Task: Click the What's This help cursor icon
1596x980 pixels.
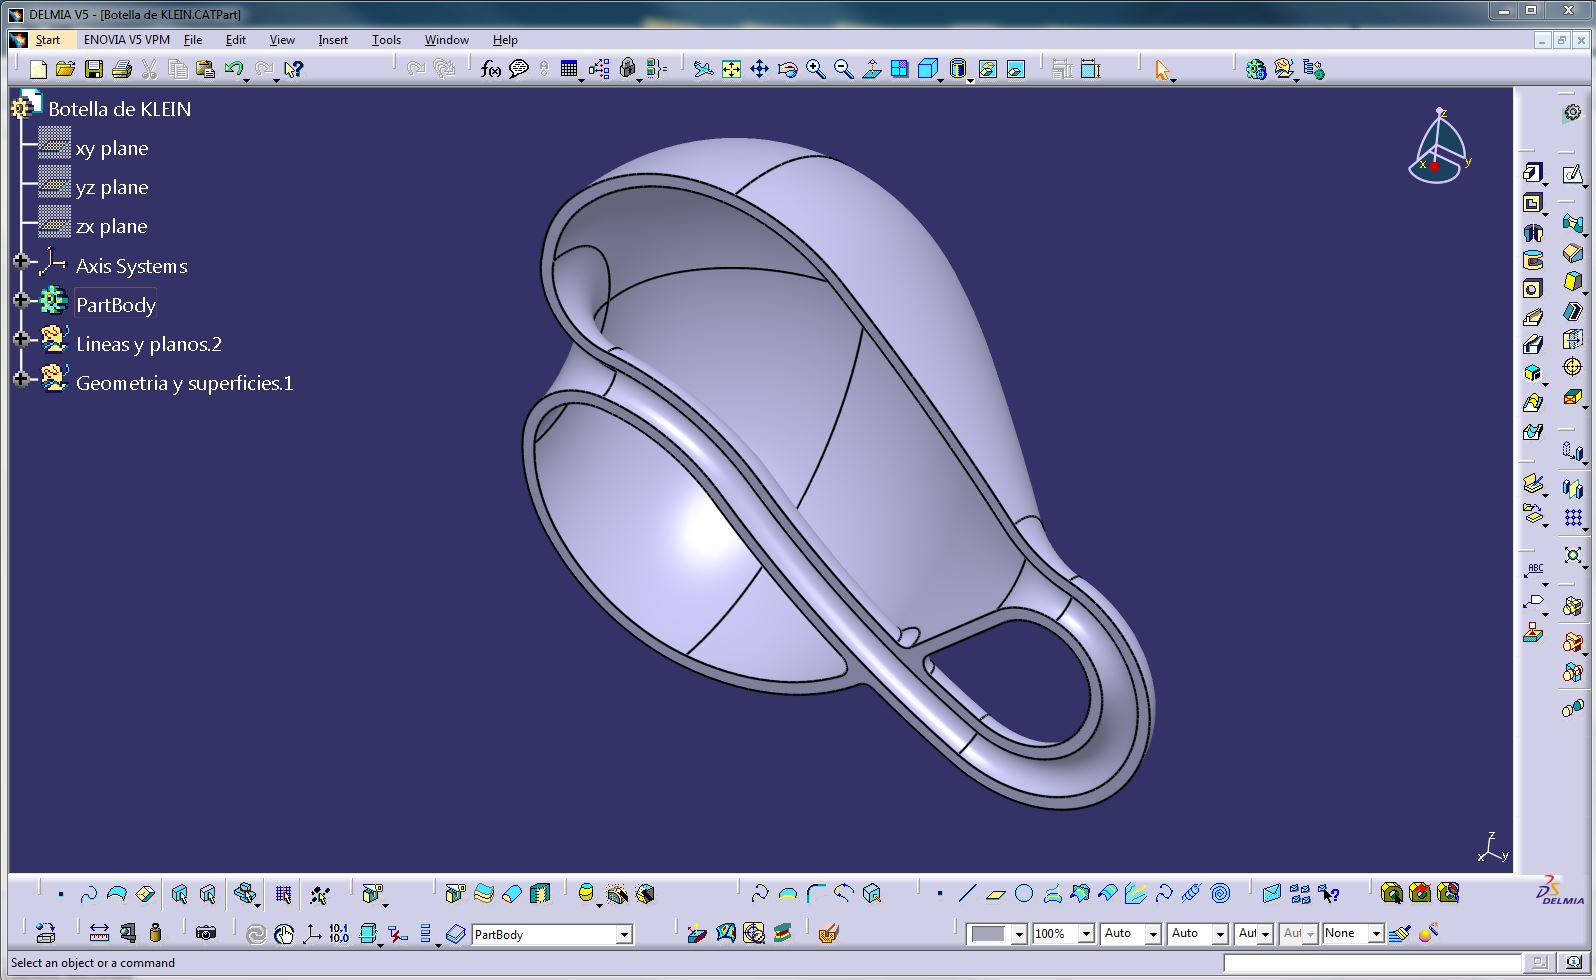Action: click(x=293, y=69)
